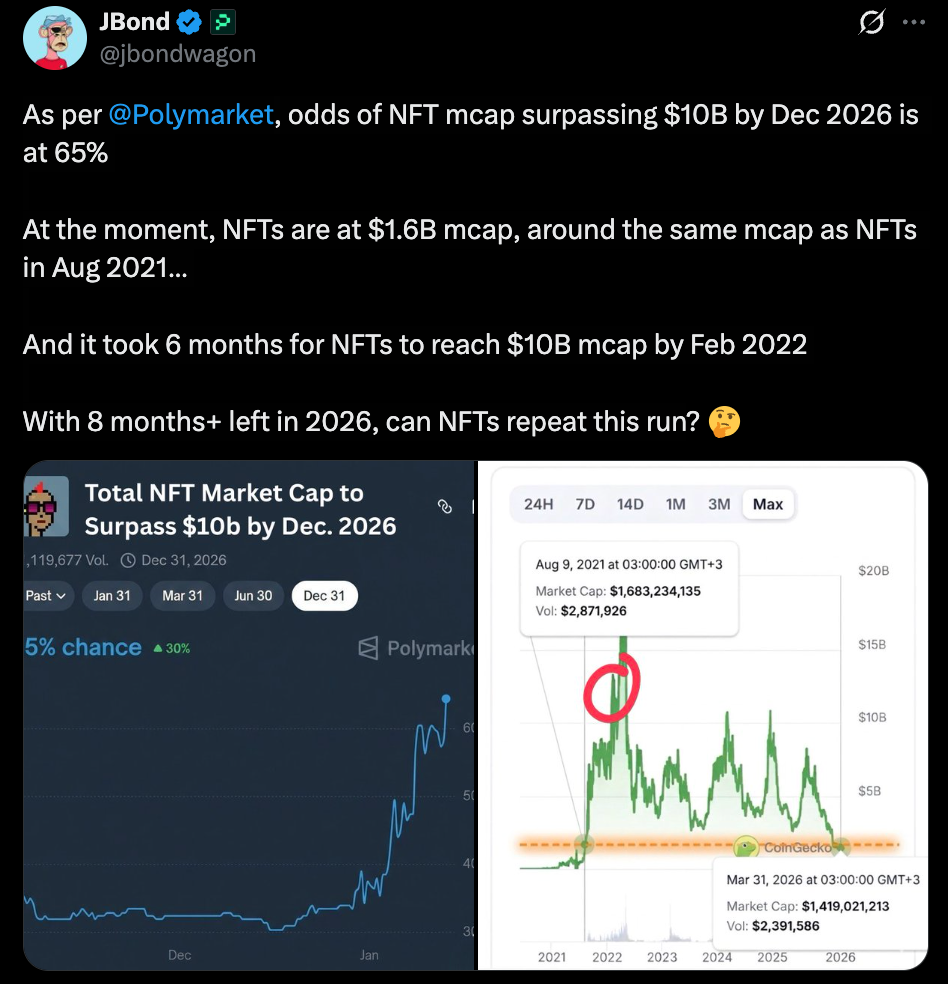Viewport: 948px width, 984px height.
Task: Select the Jun 30 date pill
Action: tap(253, 595)
